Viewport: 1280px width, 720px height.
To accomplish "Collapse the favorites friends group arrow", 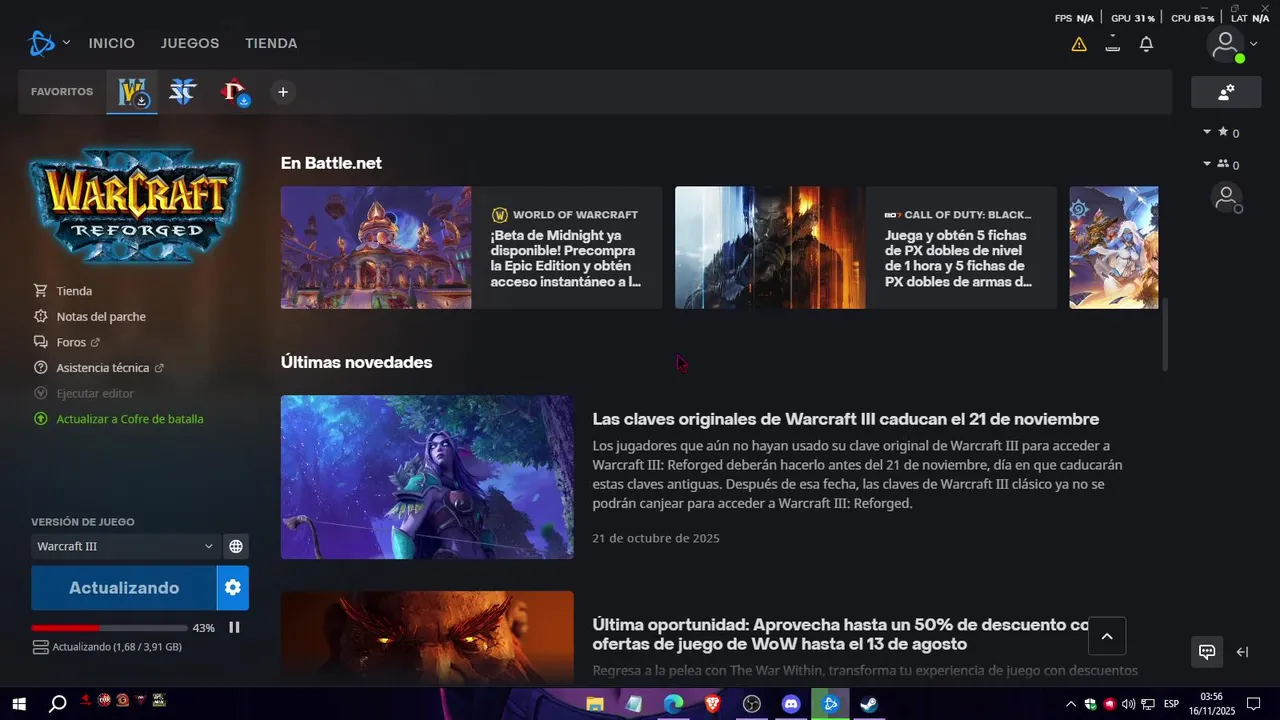I will [x=1207, y=132].
